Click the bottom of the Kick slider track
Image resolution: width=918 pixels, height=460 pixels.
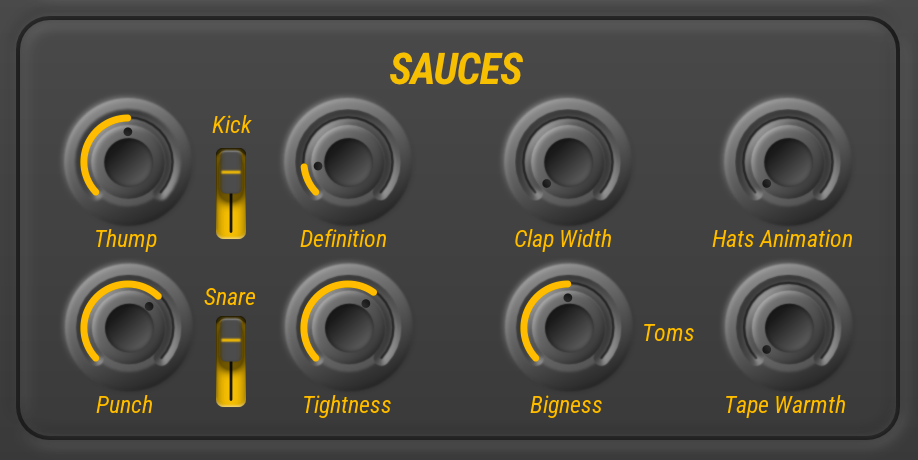231,231
